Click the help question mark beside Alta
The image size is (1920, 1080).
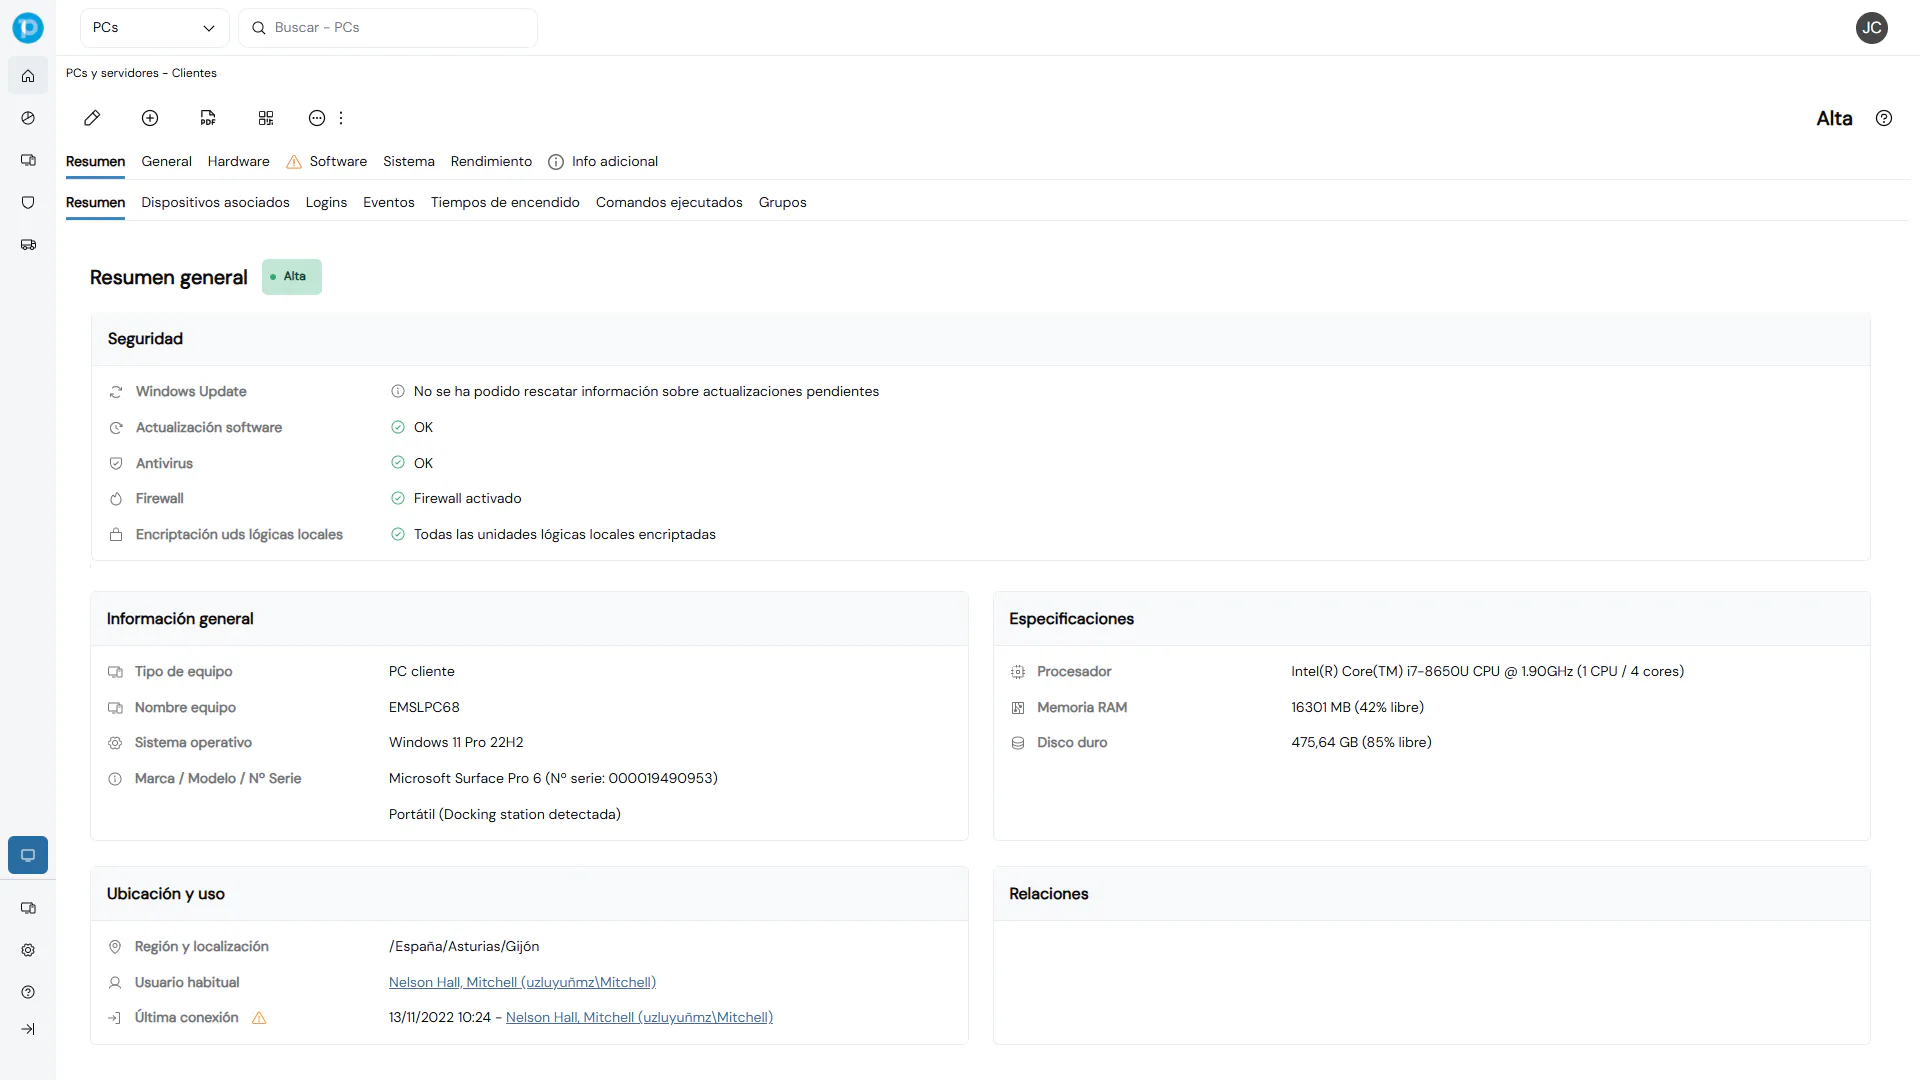[1884, 118]
